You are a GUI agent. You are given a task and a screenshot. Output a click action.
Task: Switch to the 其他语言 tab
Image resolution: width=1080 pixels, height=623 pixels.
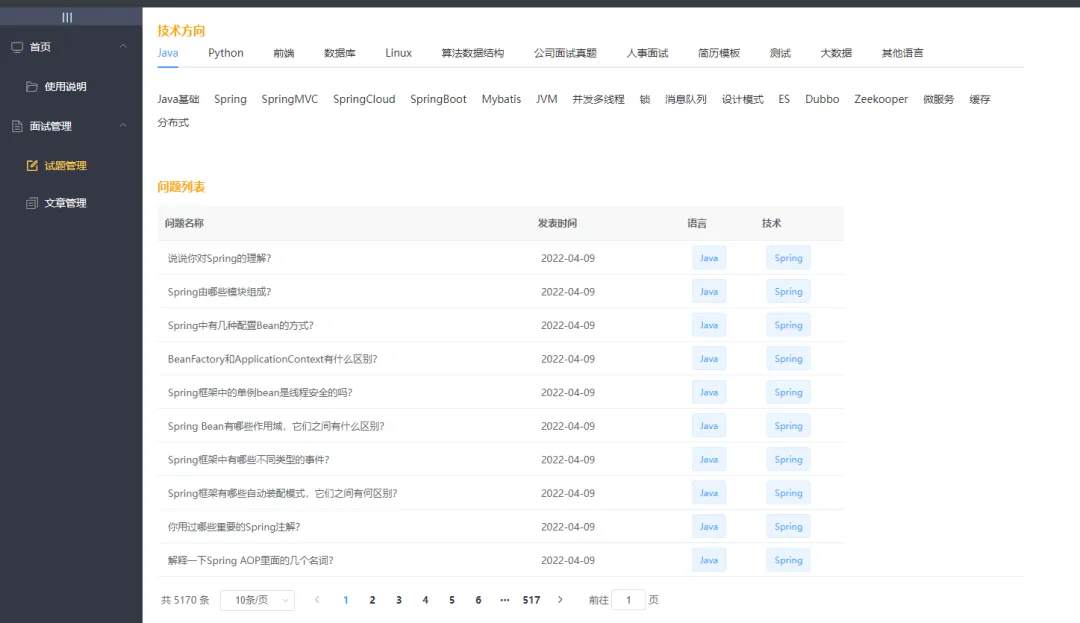point(902,53)
